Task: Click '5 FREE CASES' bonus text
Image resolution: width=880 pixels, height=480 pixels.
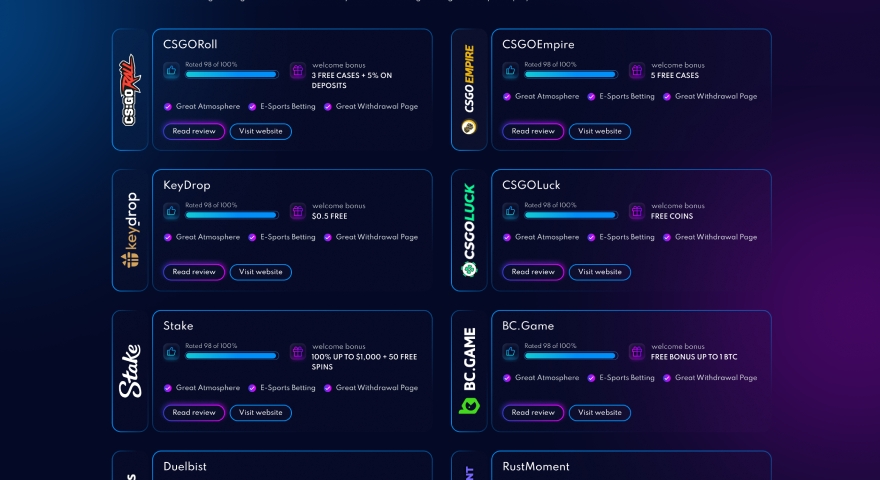Action: click(x=675, y=75)
